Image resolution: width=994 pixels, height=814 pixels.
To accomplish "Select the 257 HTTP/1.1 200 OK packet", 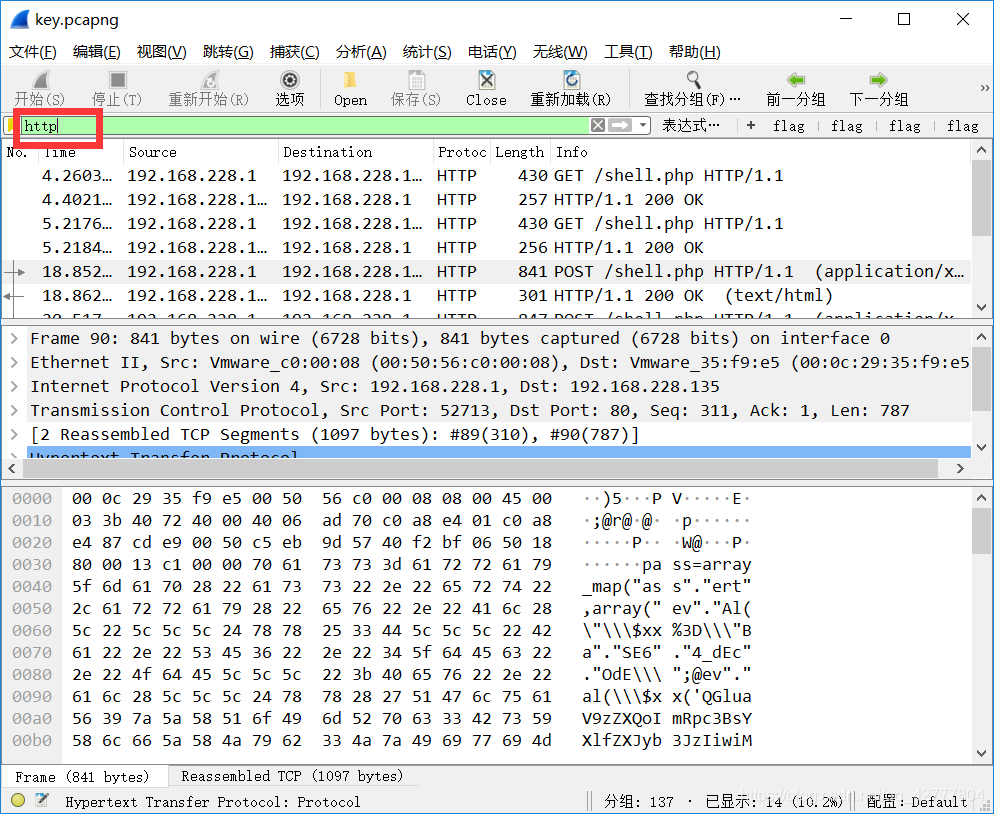I will [x=486, y=200].
